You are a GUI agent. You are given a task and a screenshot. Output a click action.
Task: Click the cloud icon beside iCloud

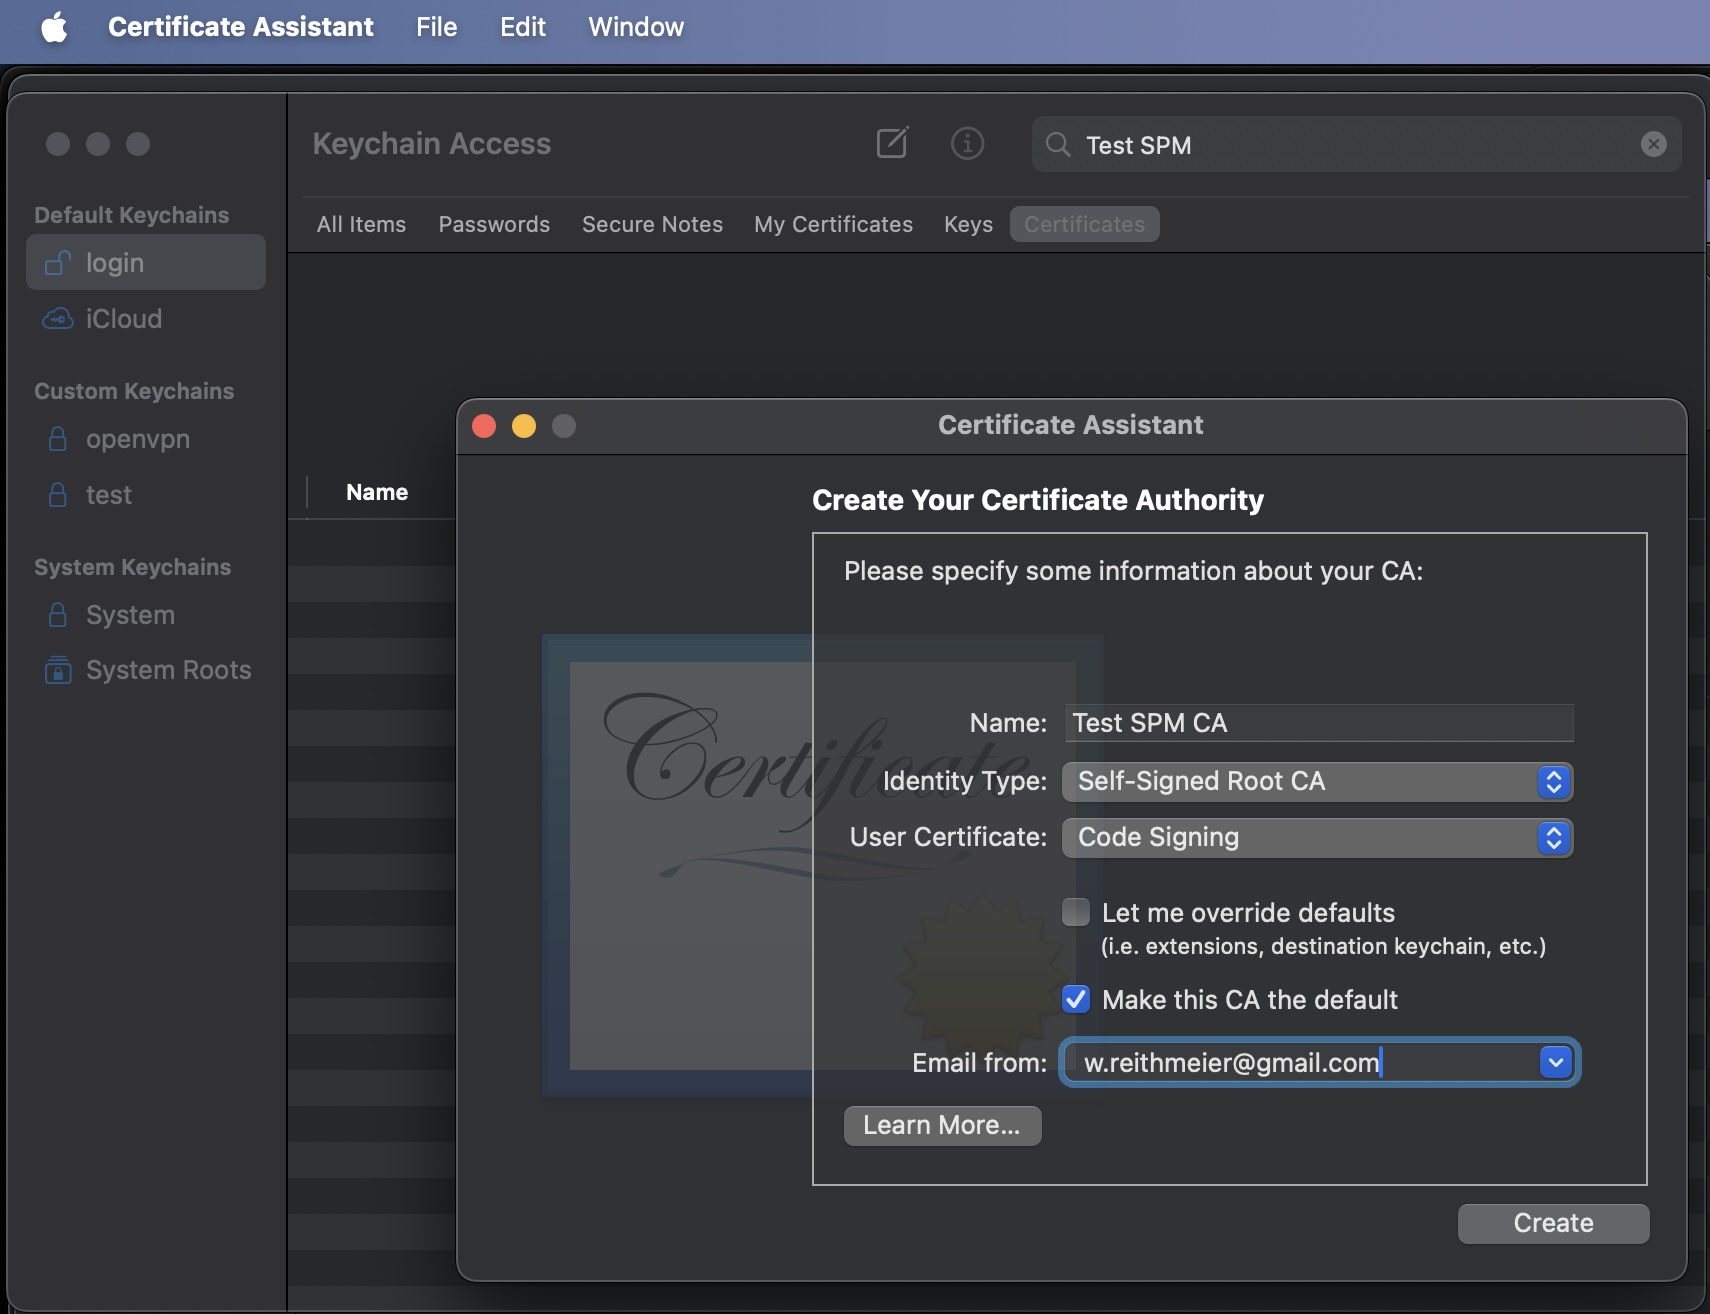(x=58, y=318)
